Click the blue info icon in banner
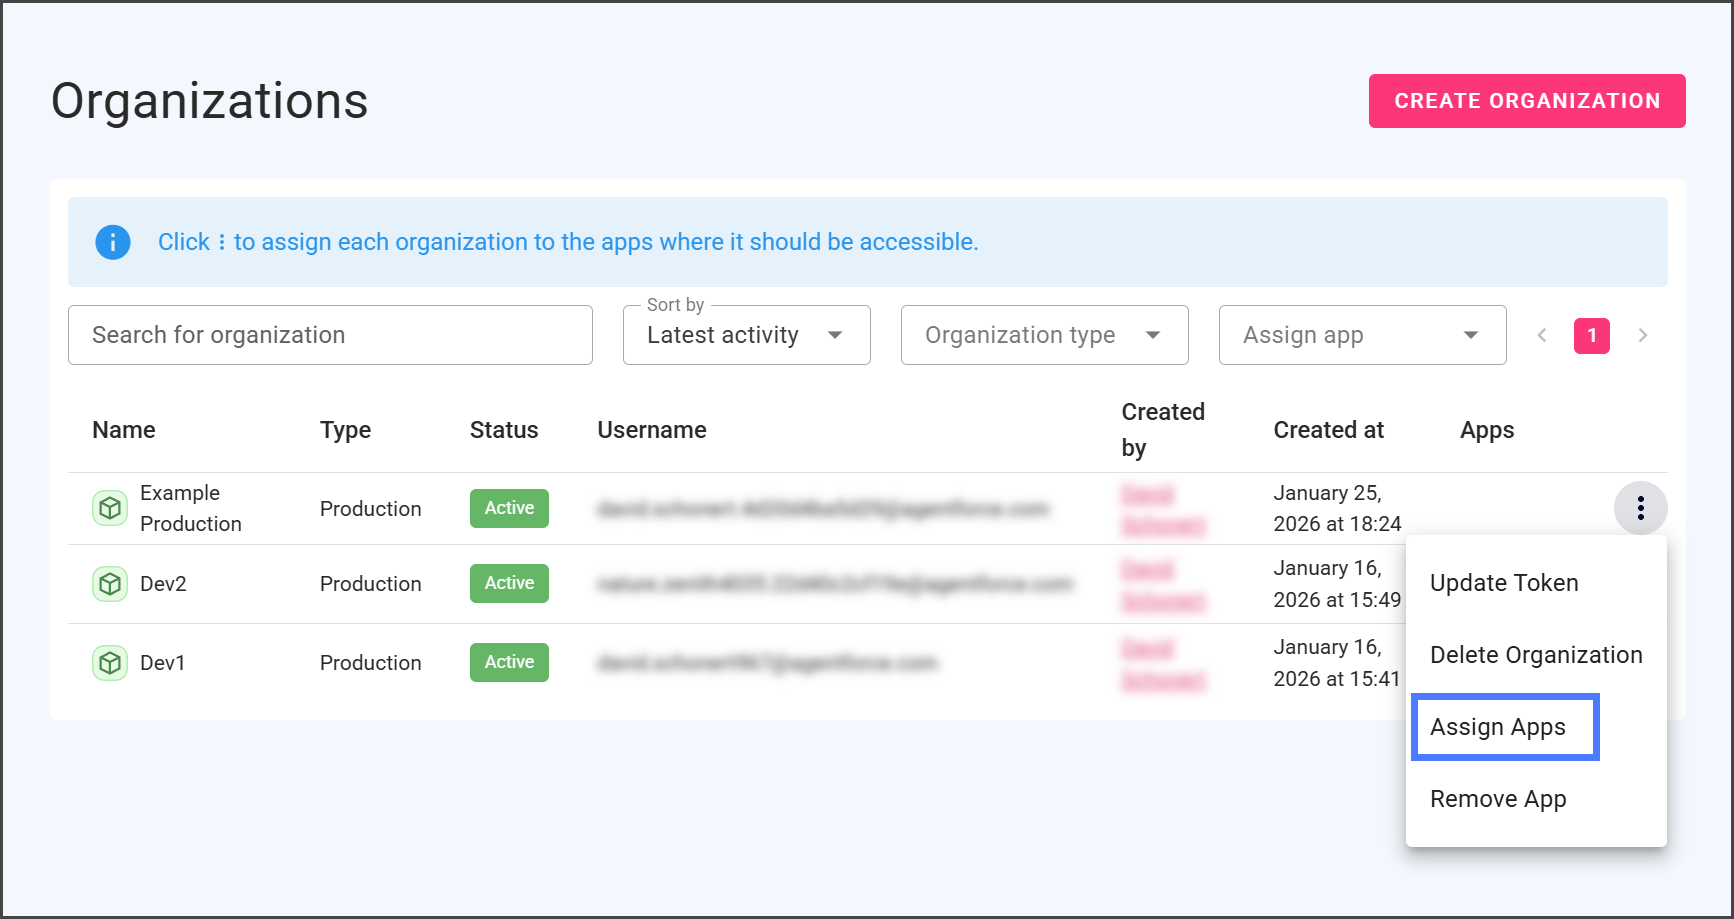The image size is (1734, 919). 113,242
